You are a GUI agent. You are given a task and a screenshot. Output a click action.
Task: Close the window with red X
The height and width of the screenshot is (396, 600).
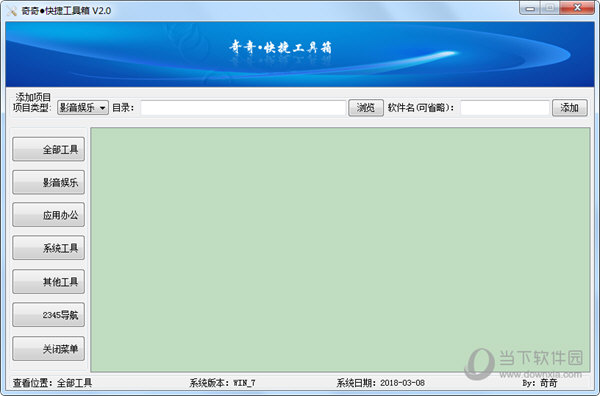(x=577, y=8)
